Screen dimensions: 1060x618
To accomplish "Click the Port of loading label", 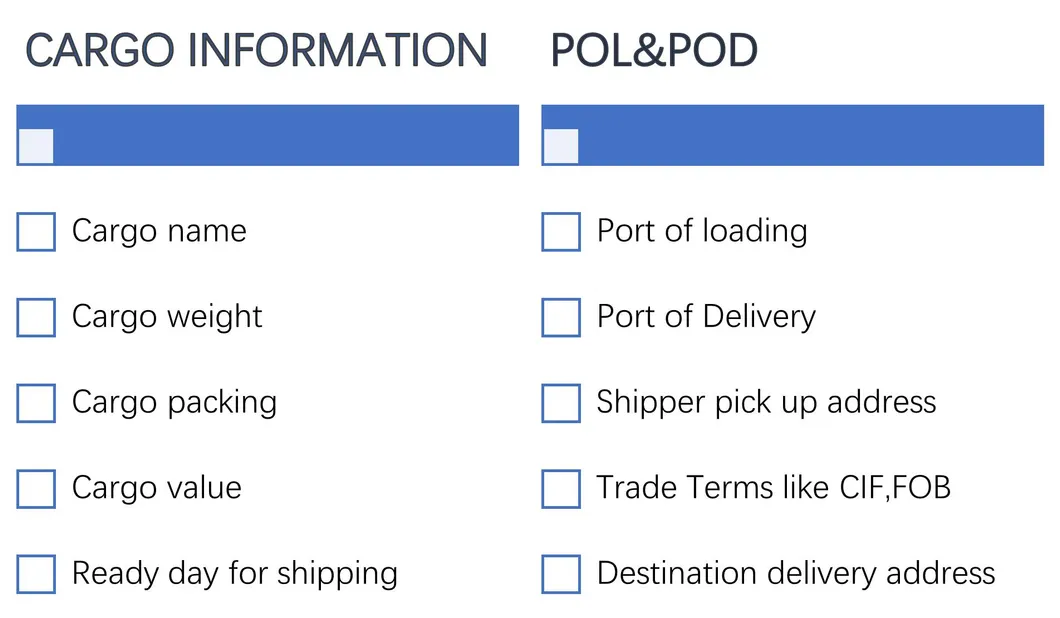I will pos(702,232).
